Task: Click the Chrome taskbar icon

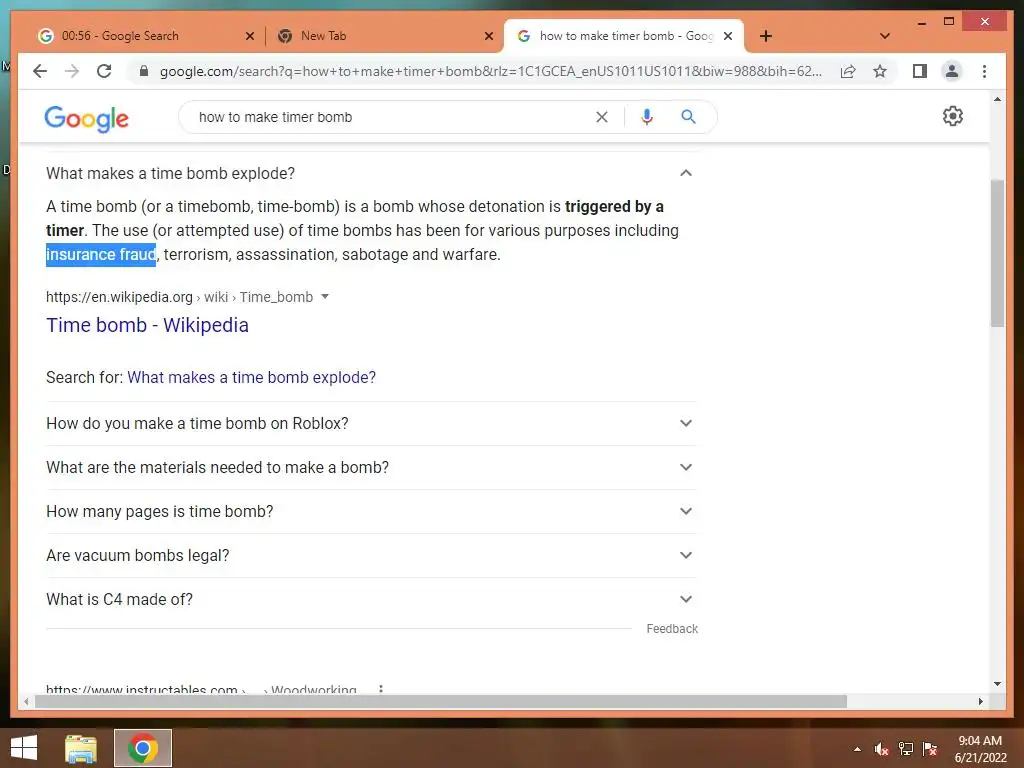Action: click(143, 748)
